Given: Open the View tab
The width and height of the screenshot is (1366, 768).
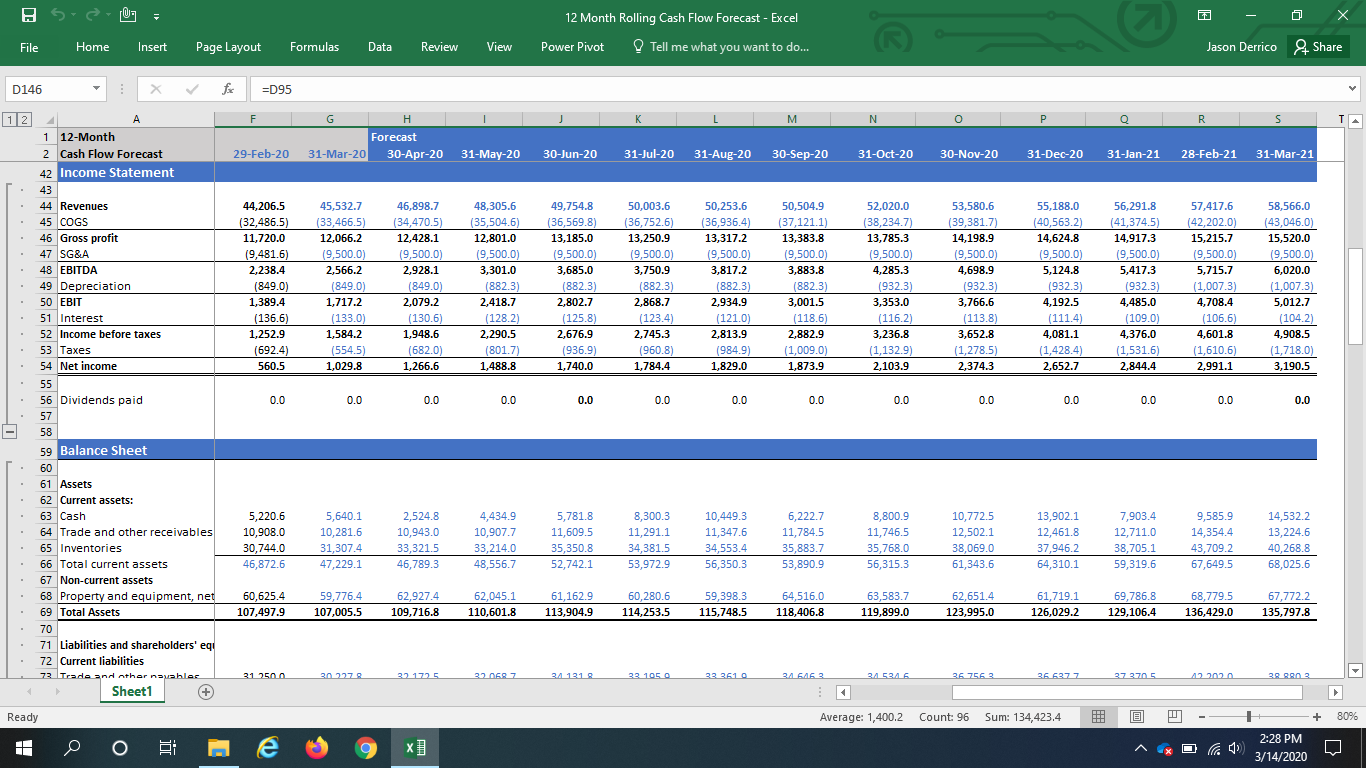Looking at the screenshot, I should coord(499,47).
